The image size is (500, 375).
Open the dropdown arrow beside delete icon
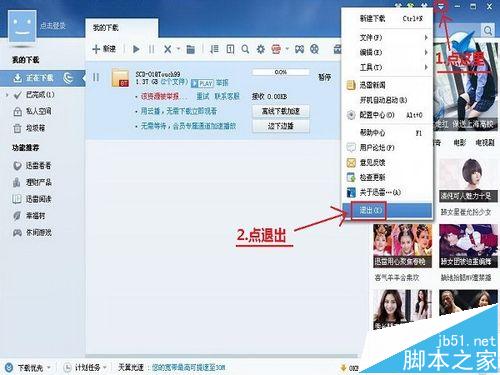[x=178, y=49]
